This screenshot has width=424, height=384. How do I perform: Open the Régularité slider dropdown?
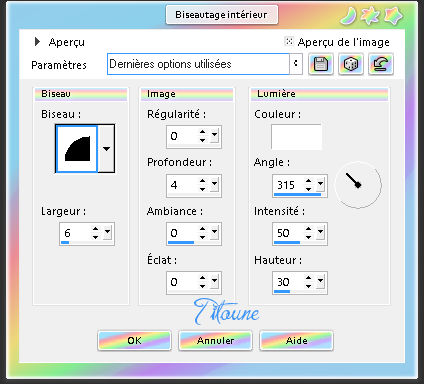[x=215, y=136]
